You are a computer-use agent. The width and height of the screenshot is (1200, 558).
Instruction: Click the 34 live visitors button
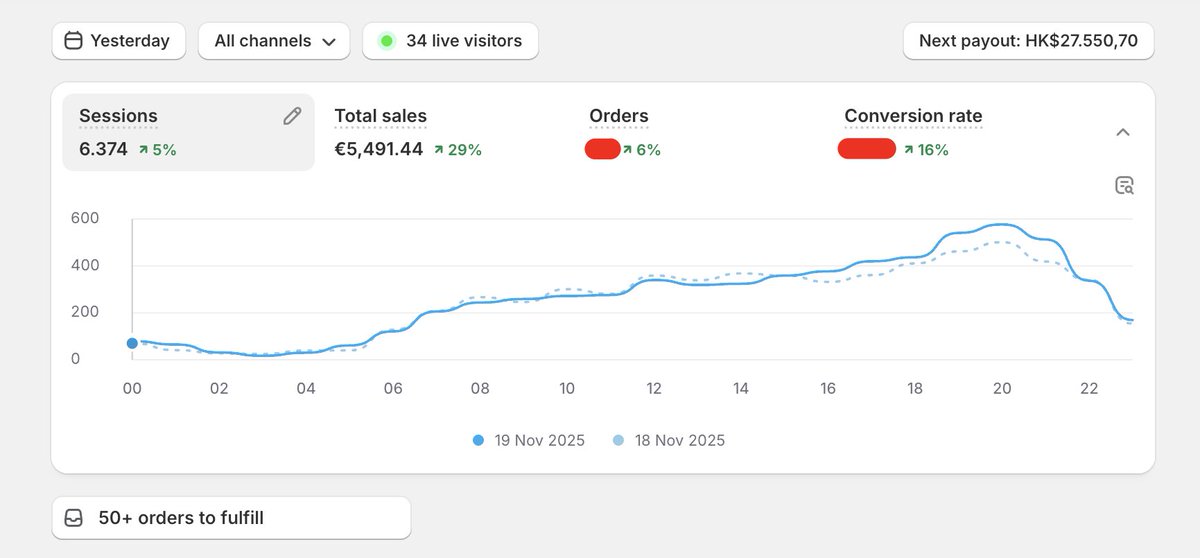(x=450, y=41)
